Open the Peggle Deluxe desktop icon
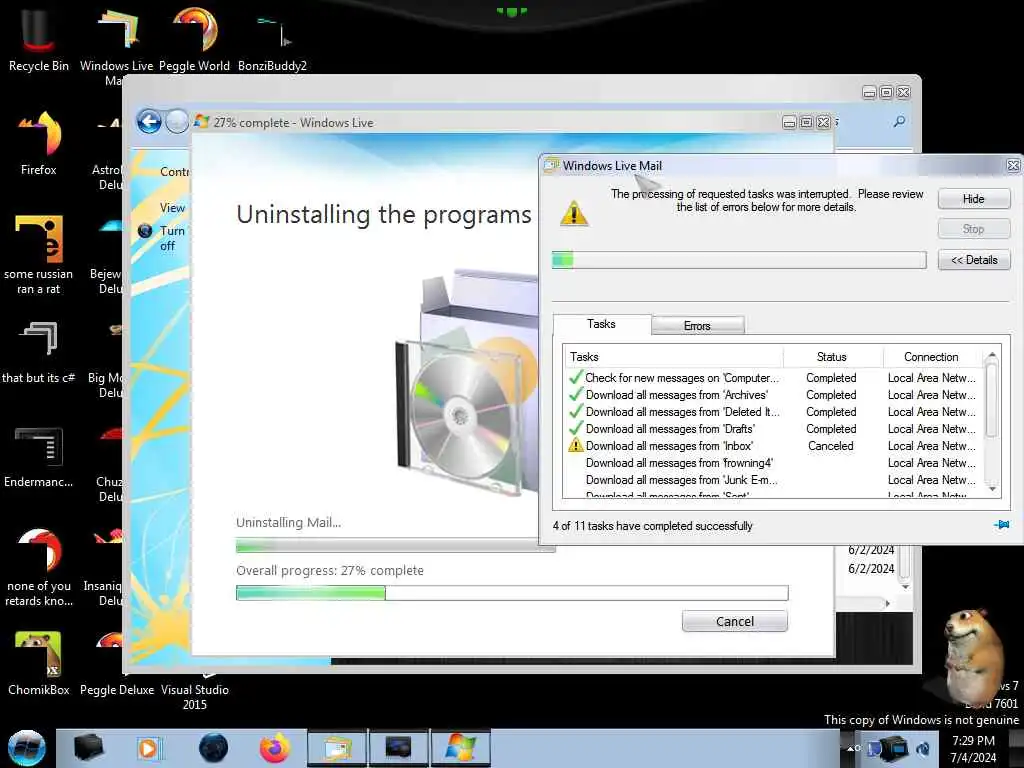Screen dimensions: 1024x768 point(116,689)
